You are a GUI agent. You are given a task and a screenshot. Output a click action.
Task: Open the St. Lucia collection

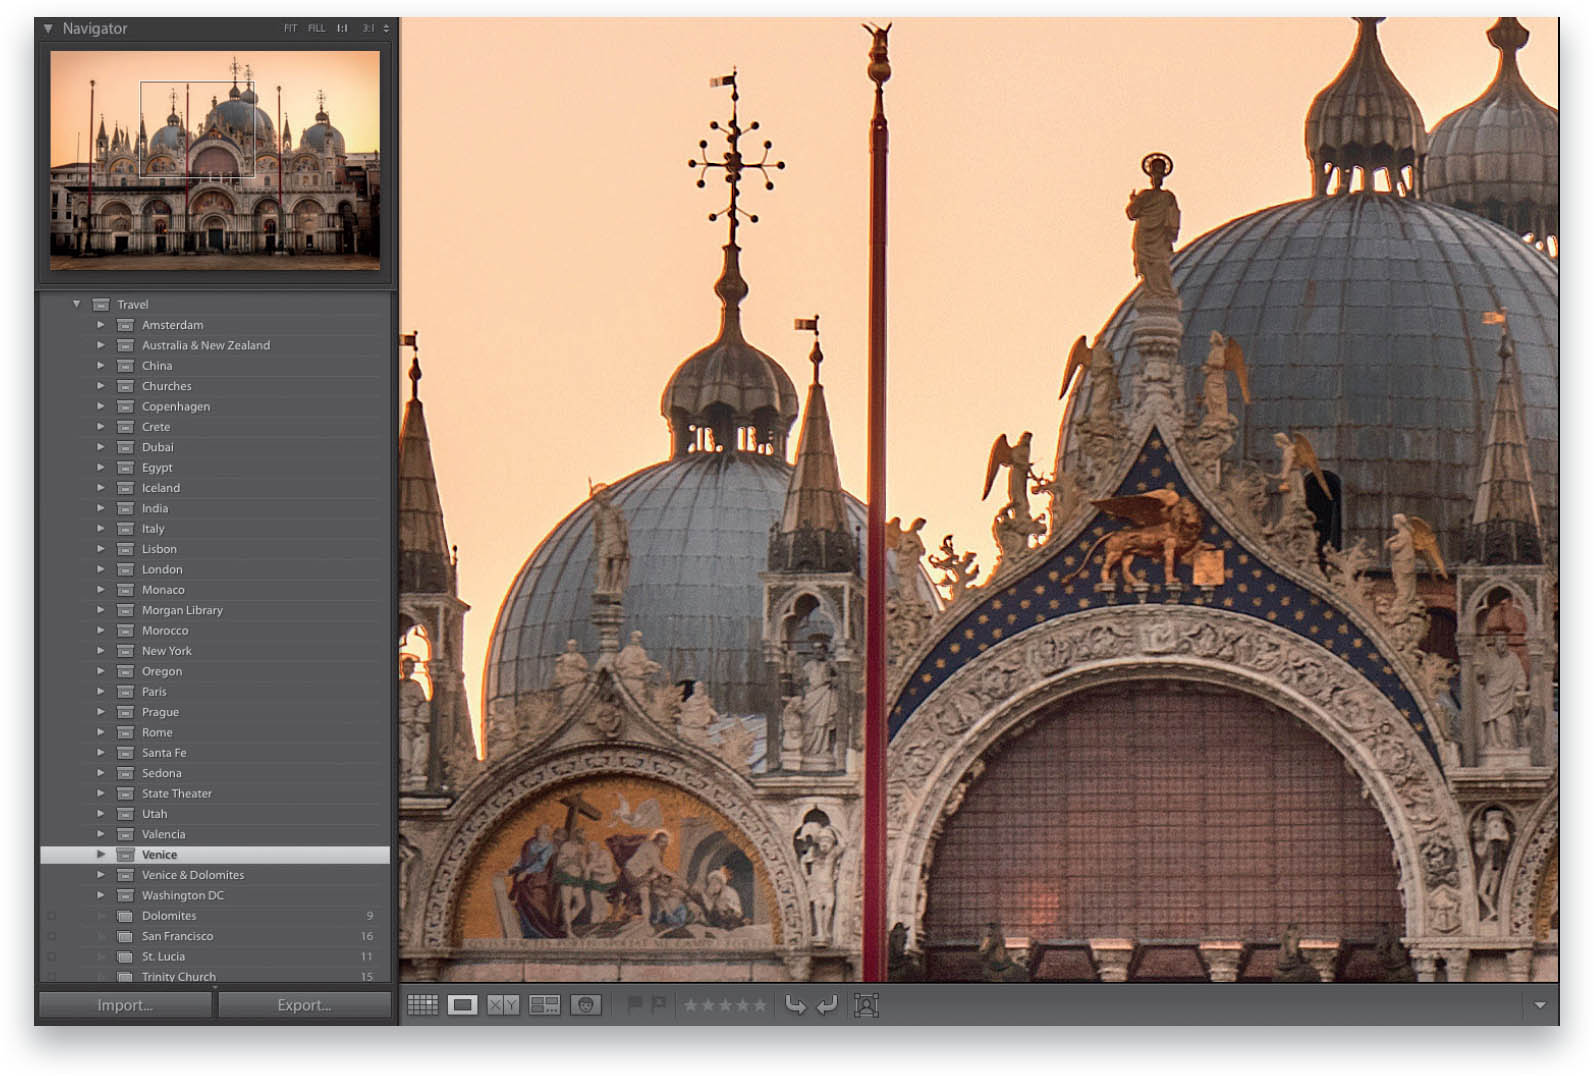tap(215, 957)
